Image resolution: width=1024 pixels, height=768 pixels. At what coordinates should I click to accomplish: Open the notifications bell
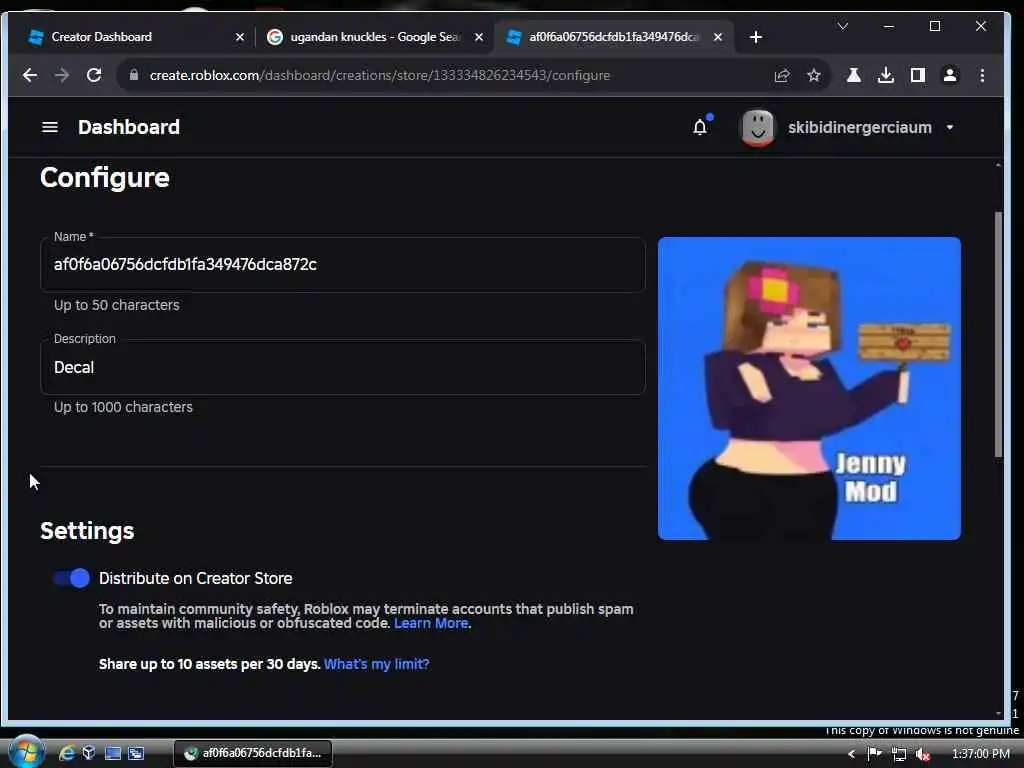coord(700,127)
